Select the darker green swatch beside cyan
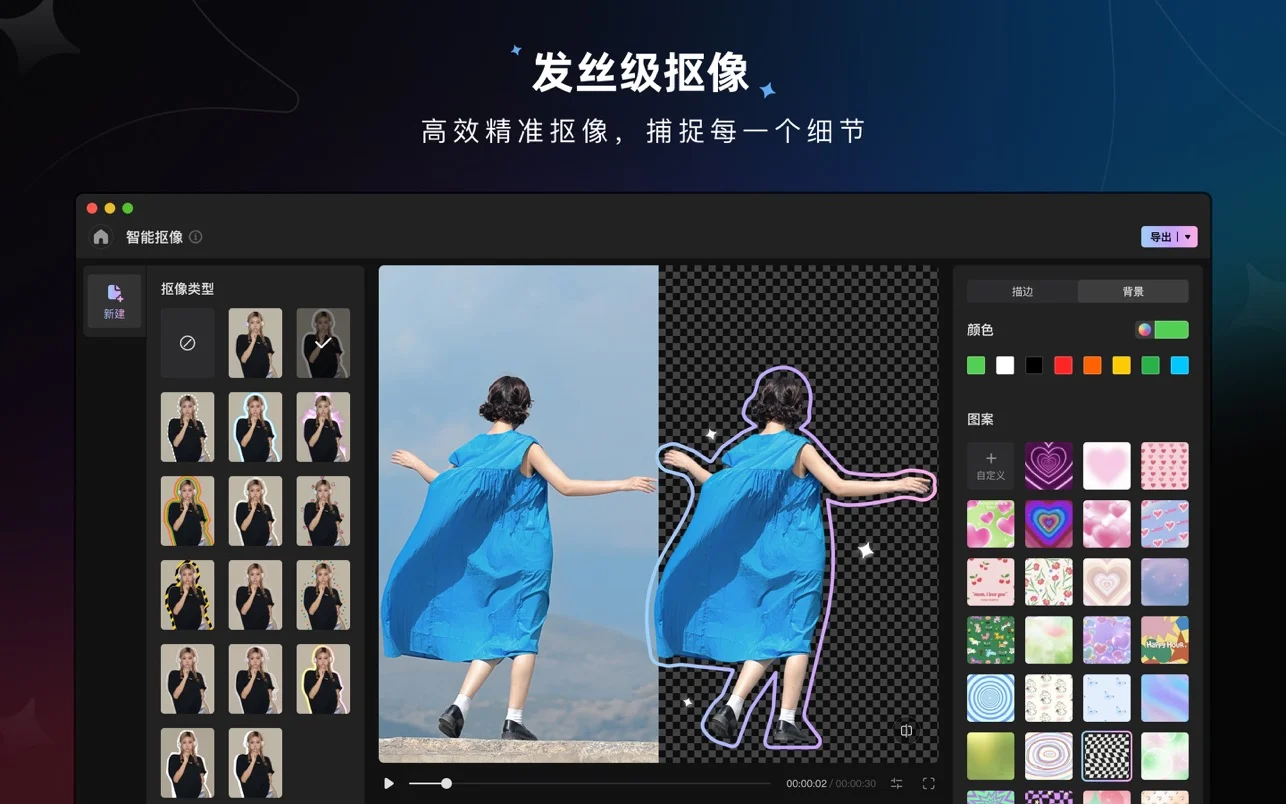 (1151, 366)
